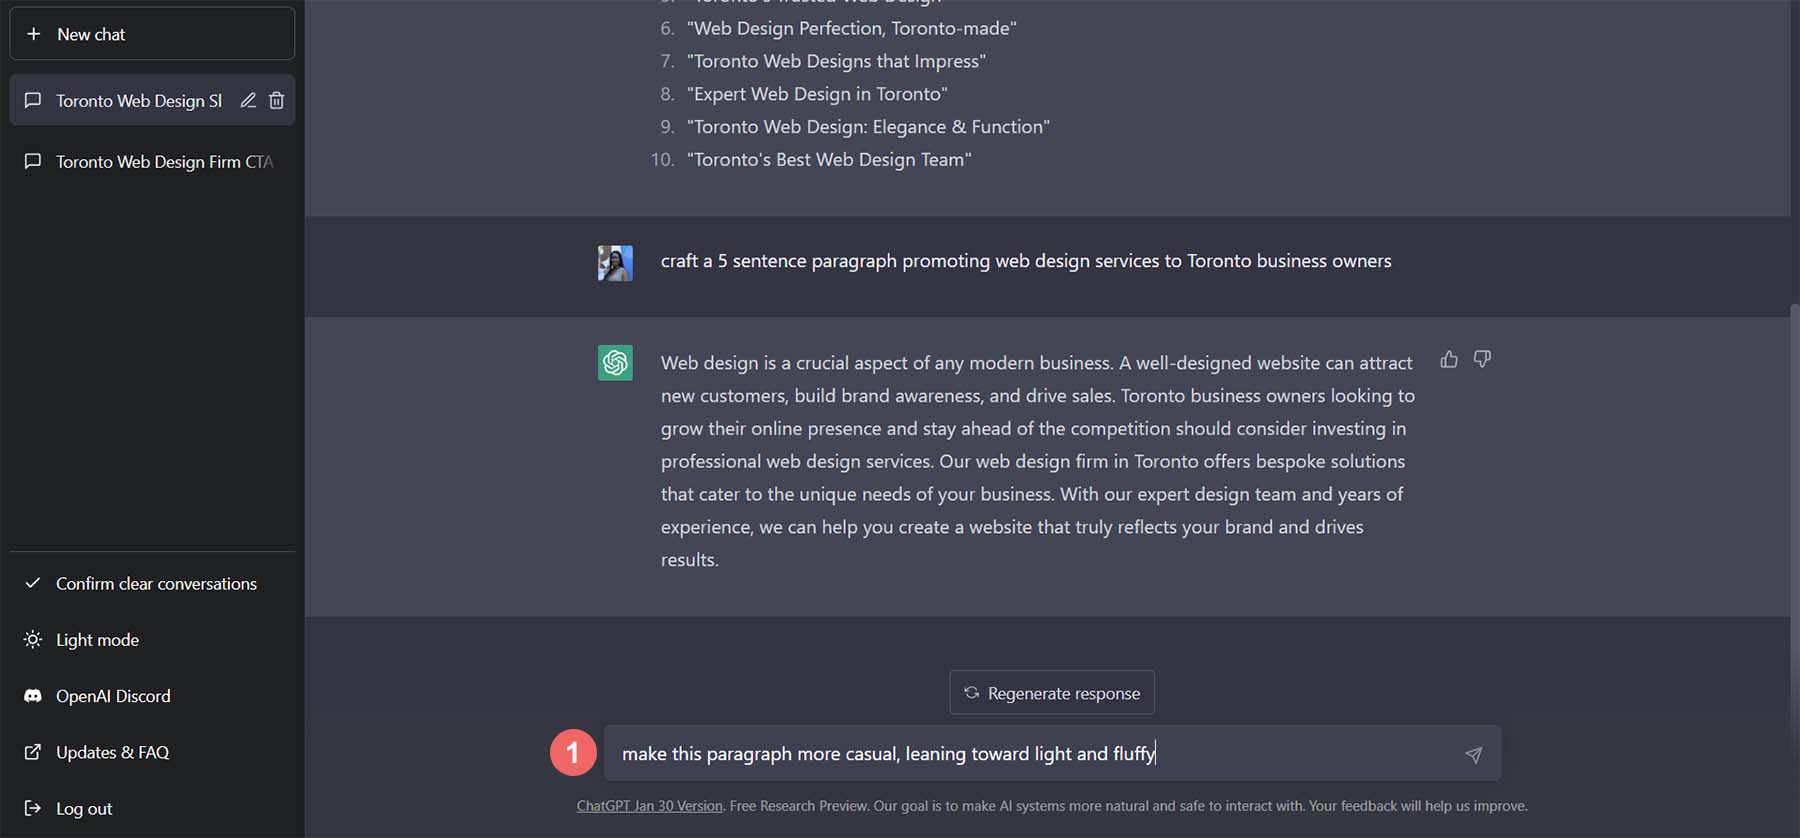Click the sun icon beside Light mode
This screenshot has height=838, width=1800.
33,640
